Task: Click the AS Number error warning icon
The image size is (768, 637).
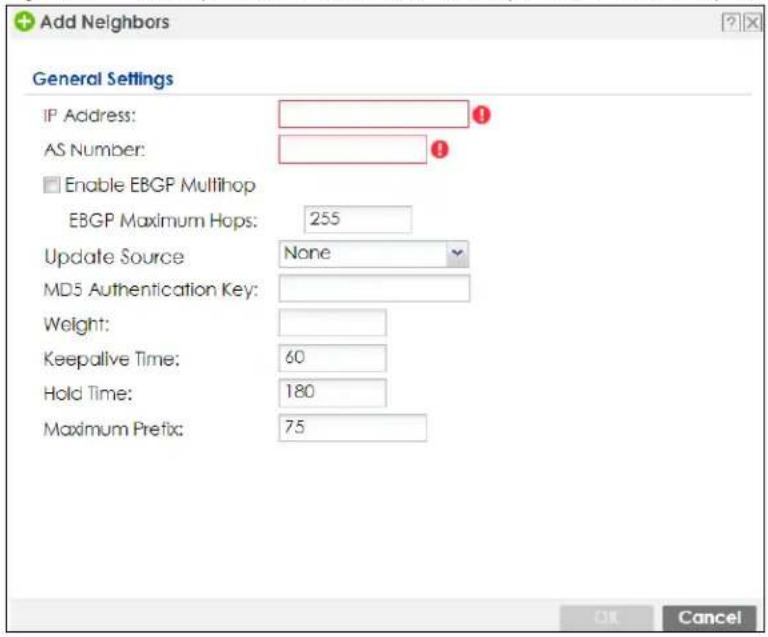Action: (x=439, y=149)
